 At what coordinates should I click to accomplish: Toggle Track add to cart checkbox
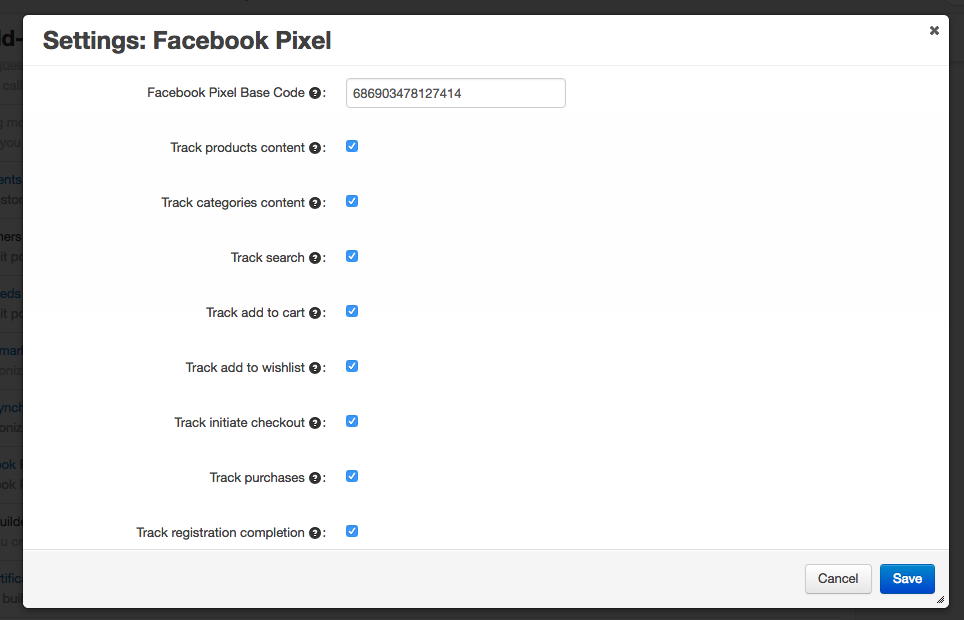[352, 311]
